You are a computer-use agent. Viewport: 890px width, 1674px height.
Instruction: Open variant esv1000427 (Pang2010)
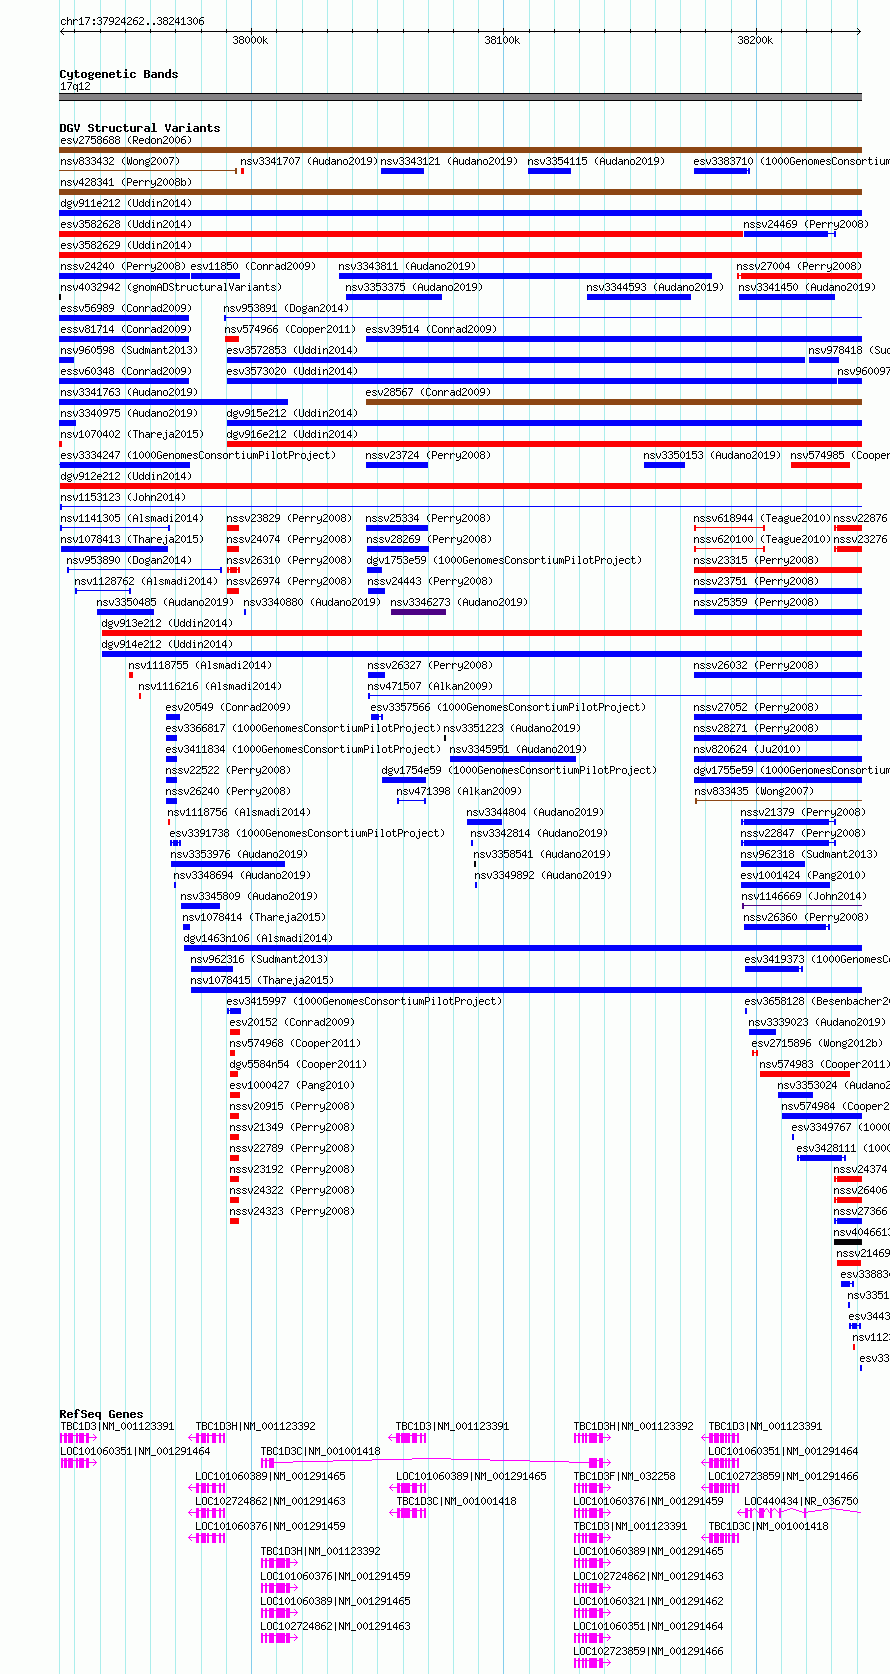click(292, 1085)
